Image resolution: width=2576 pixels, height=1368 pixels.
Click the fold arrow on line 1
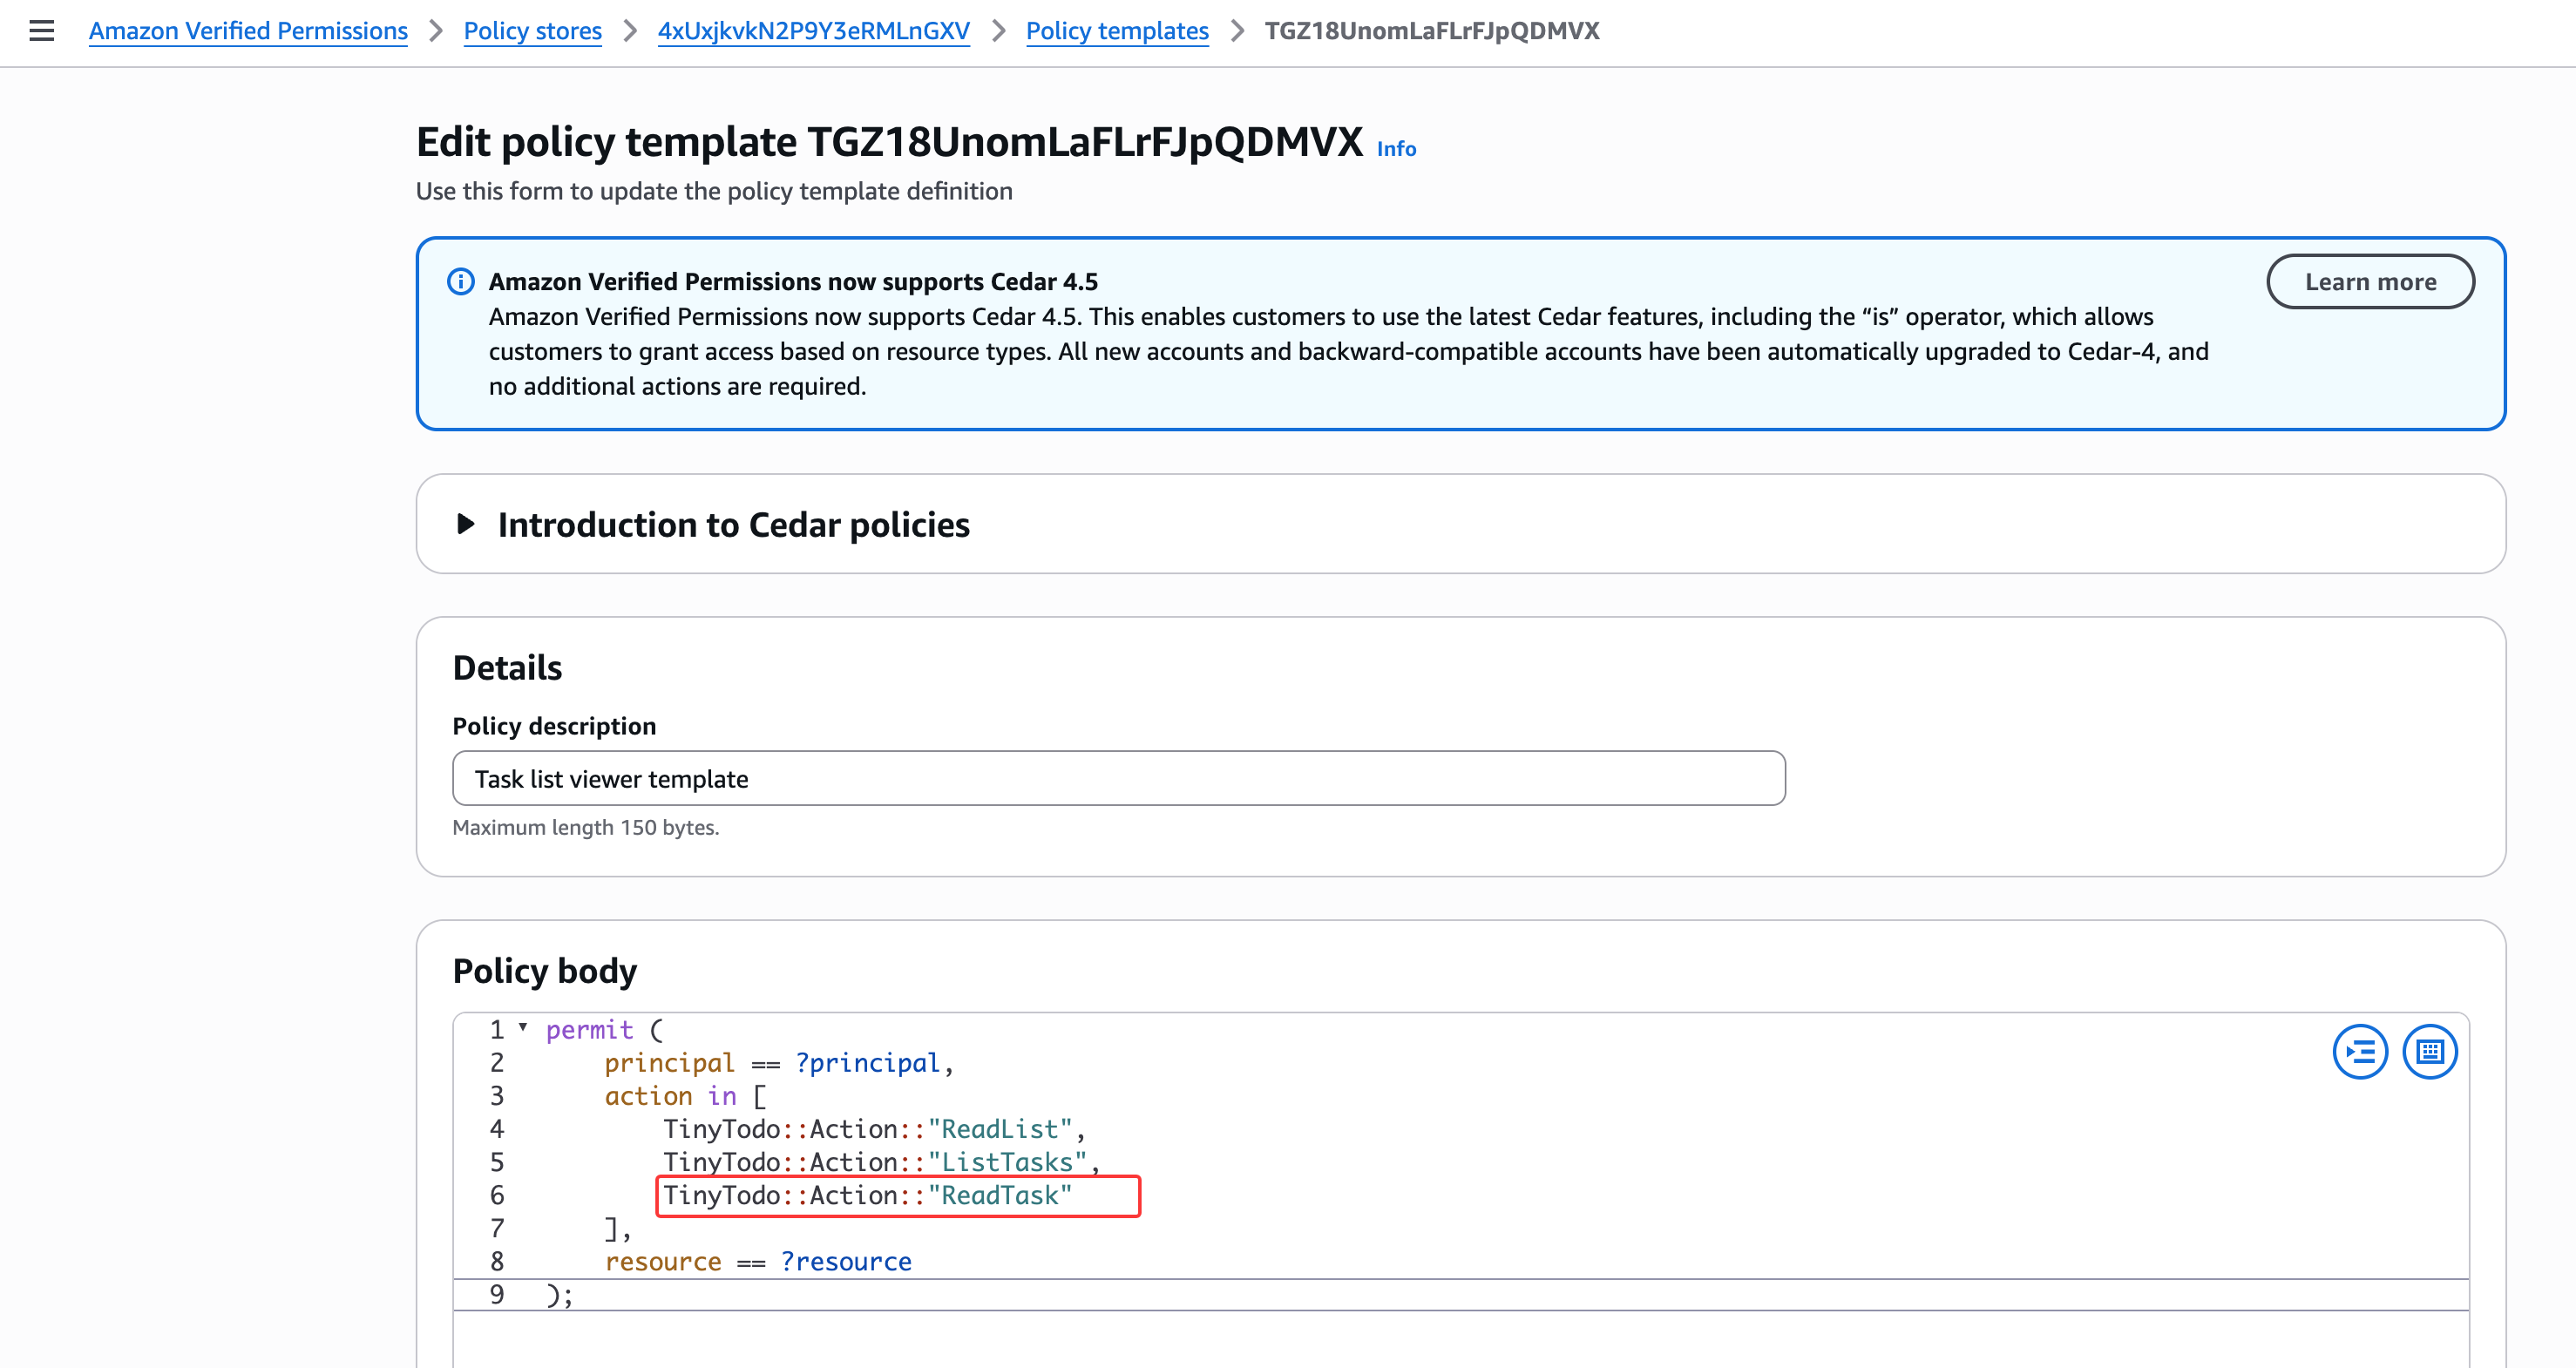[523, 1027]
